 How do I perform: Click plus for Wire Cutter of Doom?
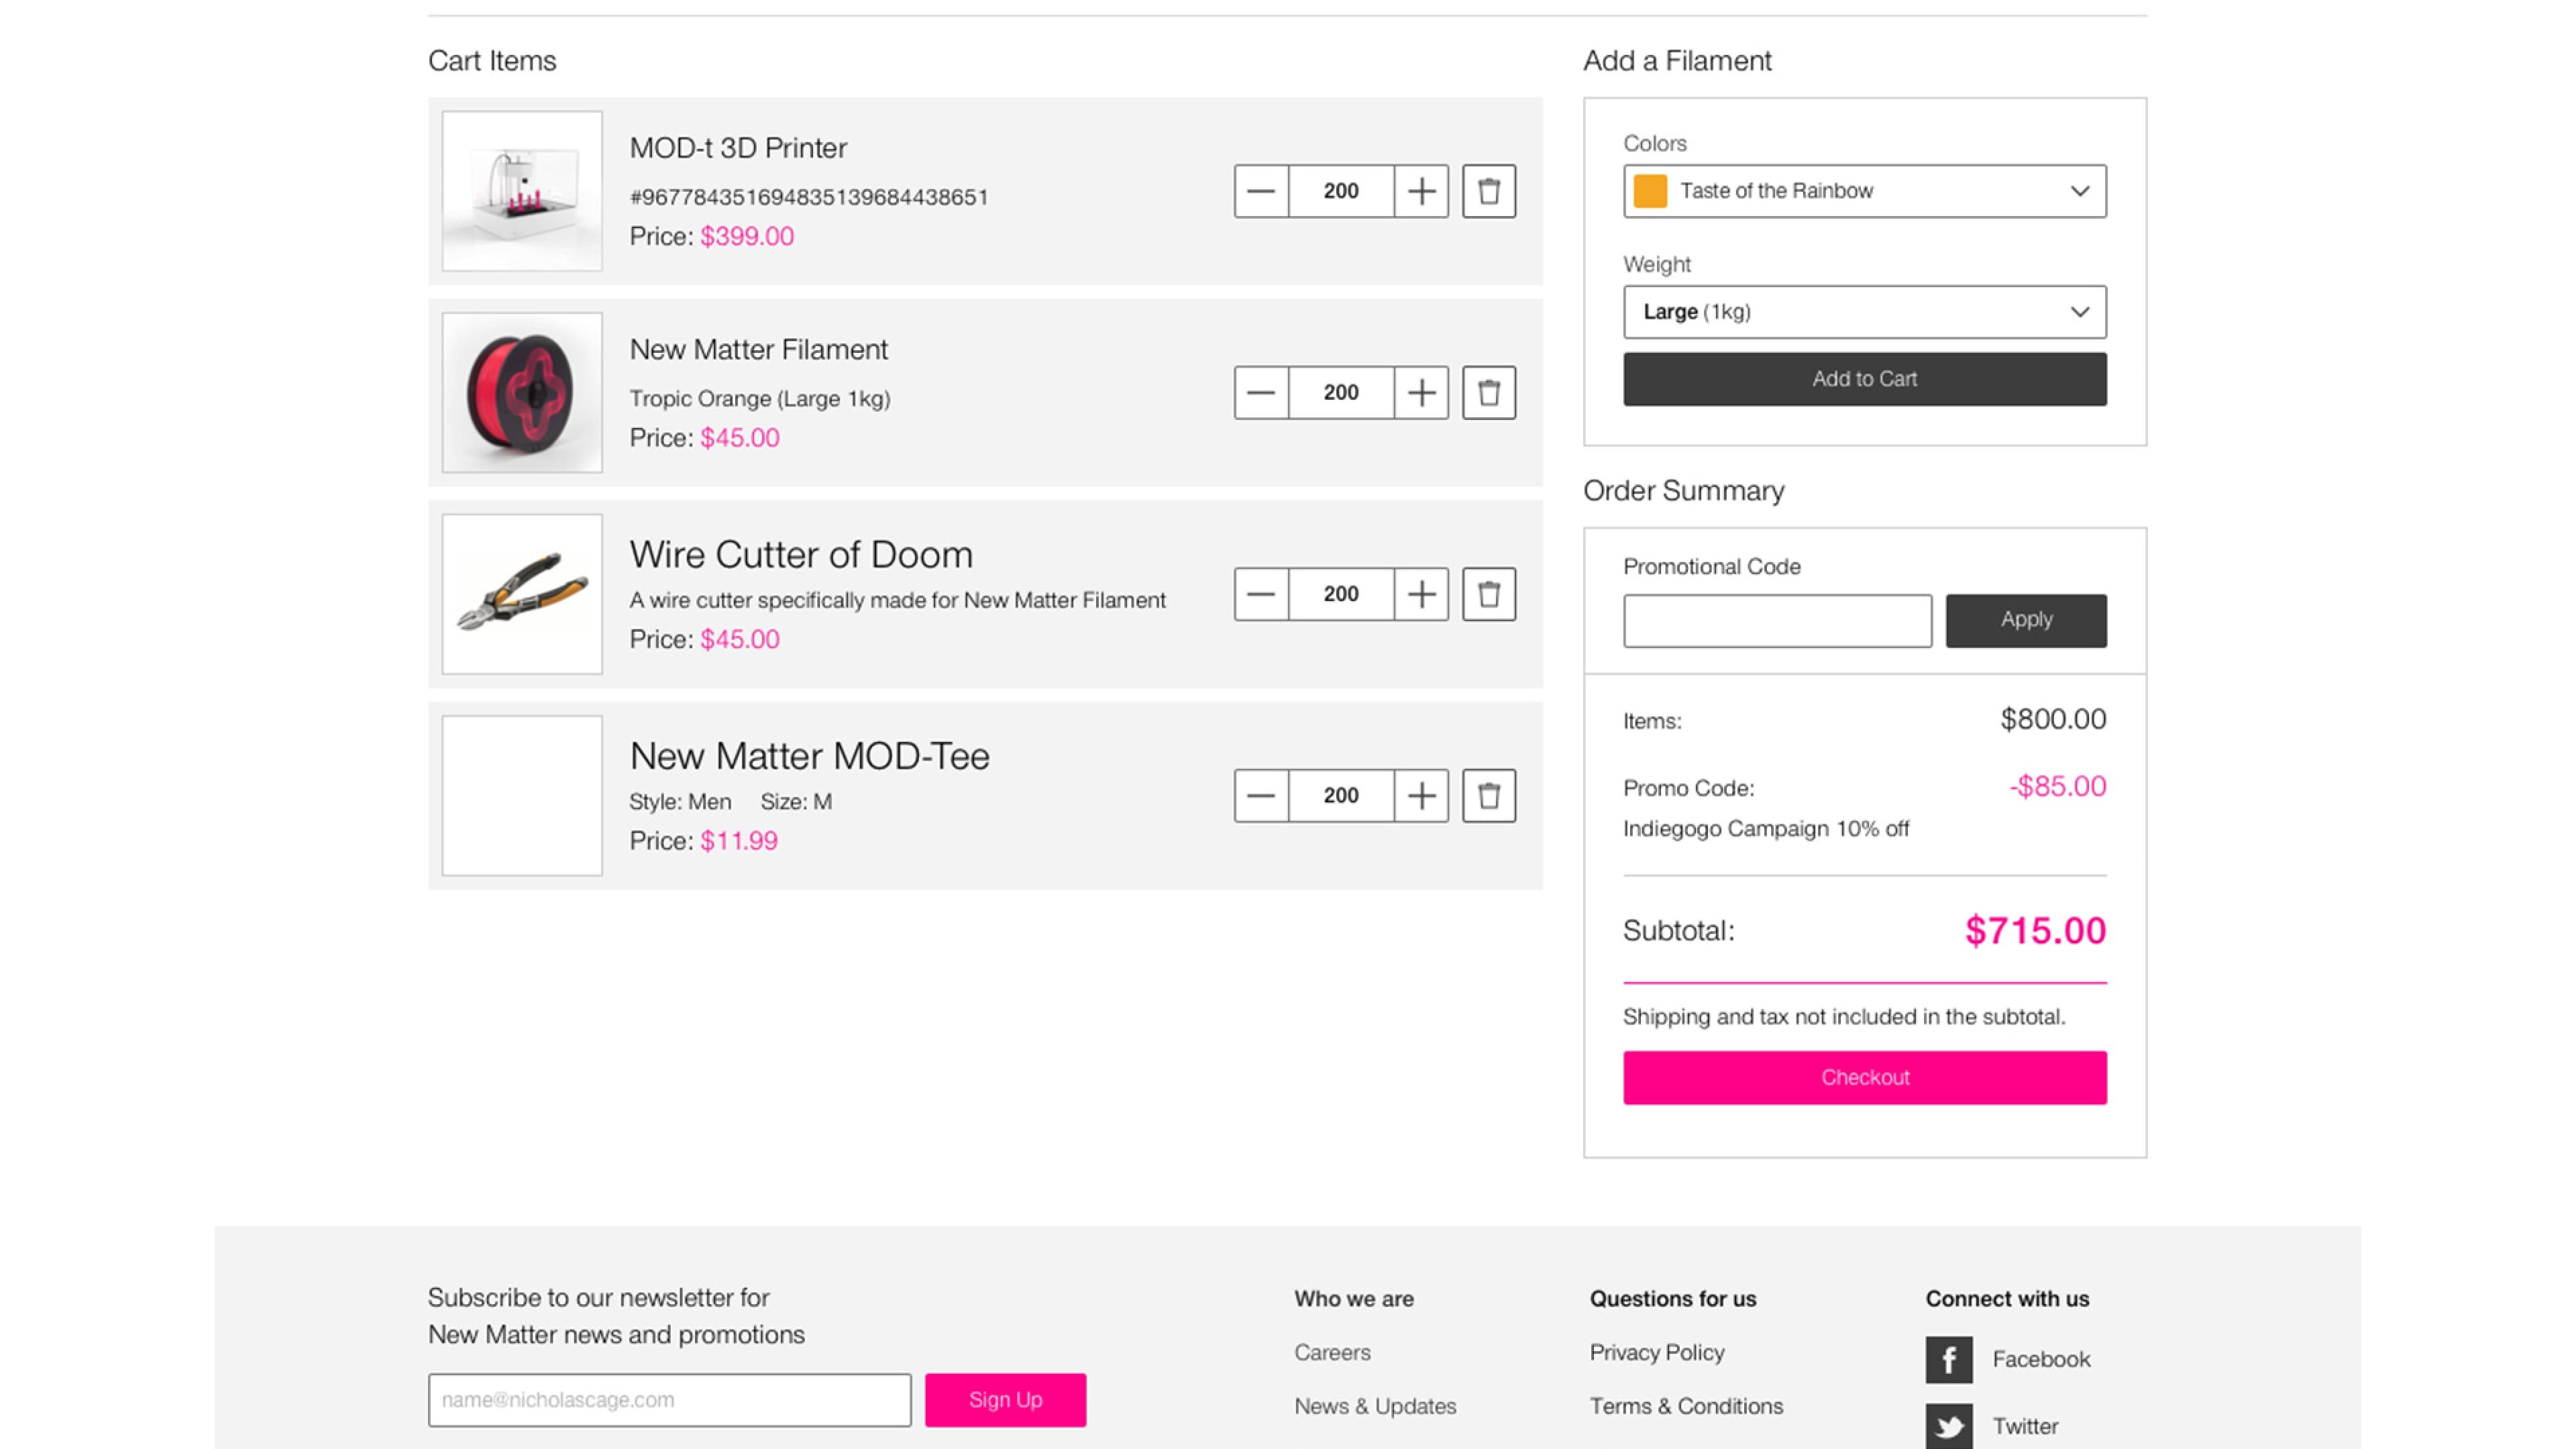(x=1420, y=594)
